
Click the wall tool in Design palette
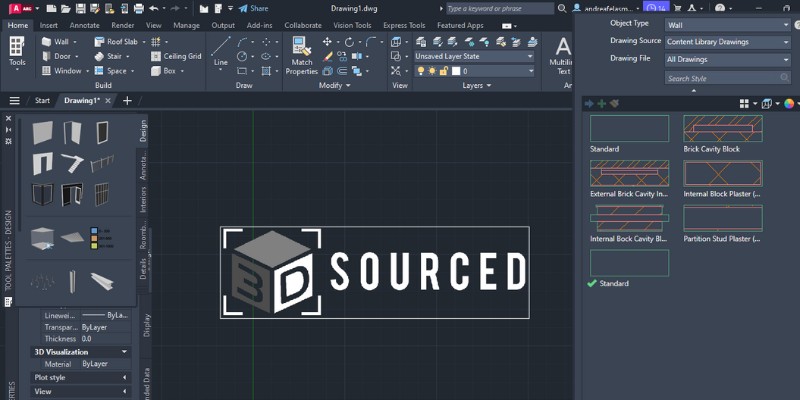click(42, 133)
